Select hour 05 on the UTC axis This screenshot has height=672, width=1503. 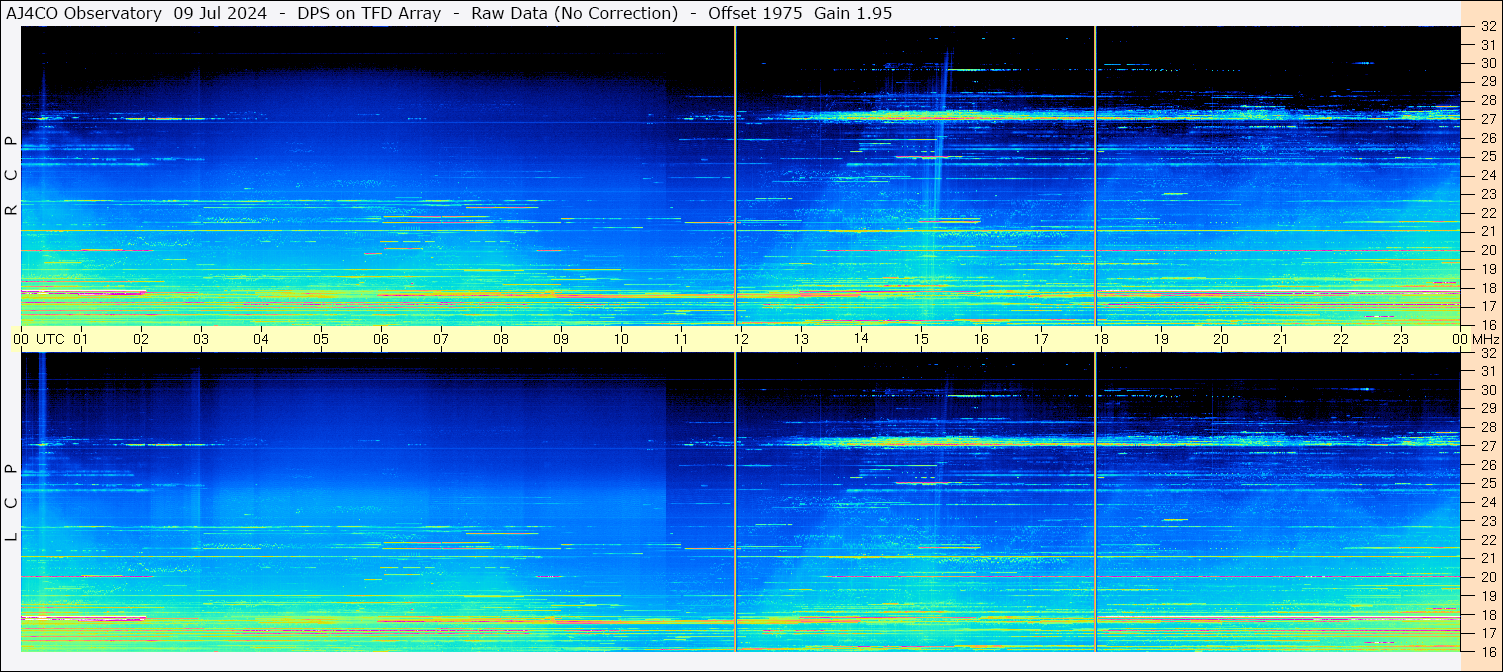tap(321, 339)
